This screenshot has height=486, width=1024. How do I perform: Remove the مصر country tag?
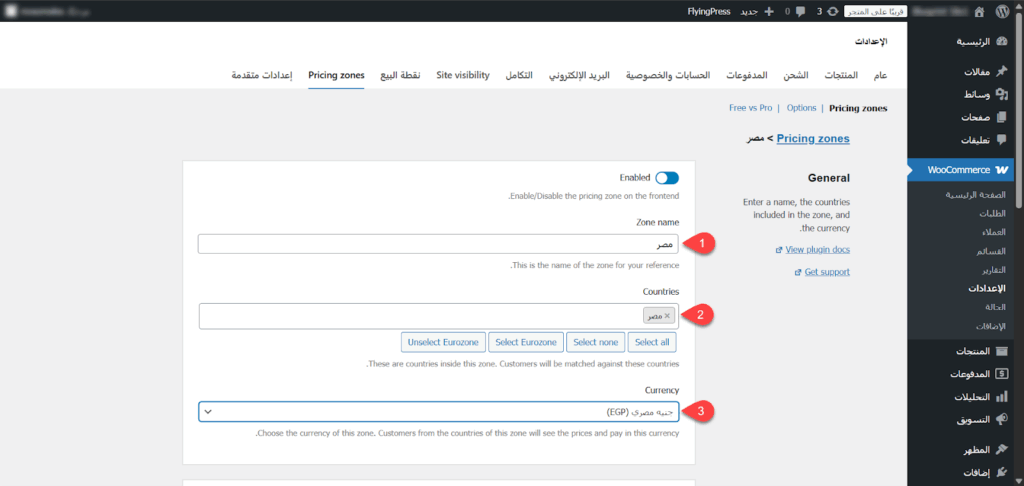pyautogui.click(x=667, y=316)
